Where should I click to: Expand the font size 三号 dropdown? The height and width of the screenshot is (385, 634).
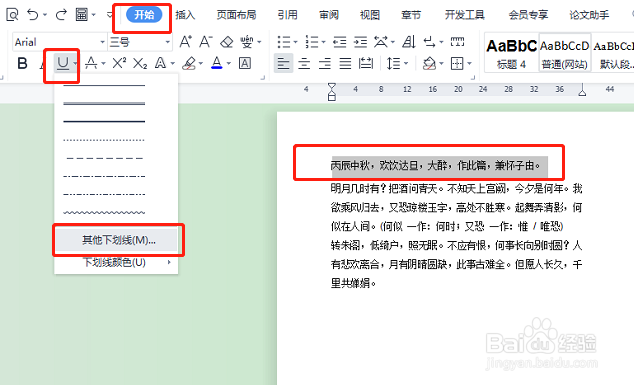coord(167,42)
